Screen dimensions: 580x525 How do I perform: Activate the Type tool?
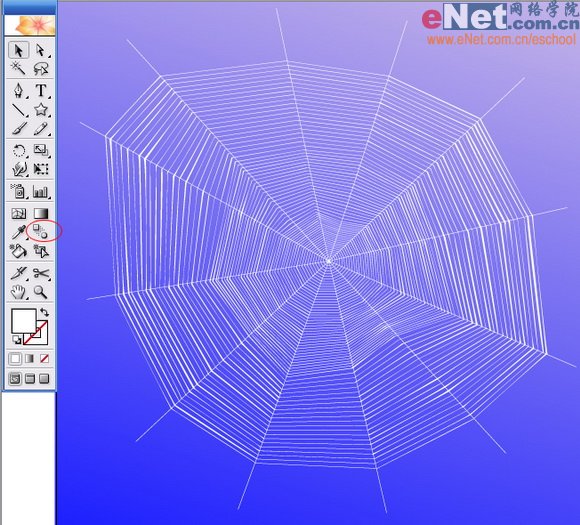pos(41,90)
